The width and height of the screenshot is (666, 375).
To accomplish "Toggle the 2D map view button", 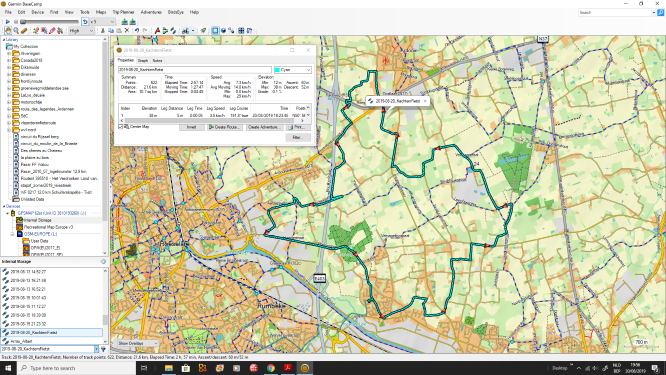I will click(215, 31).
